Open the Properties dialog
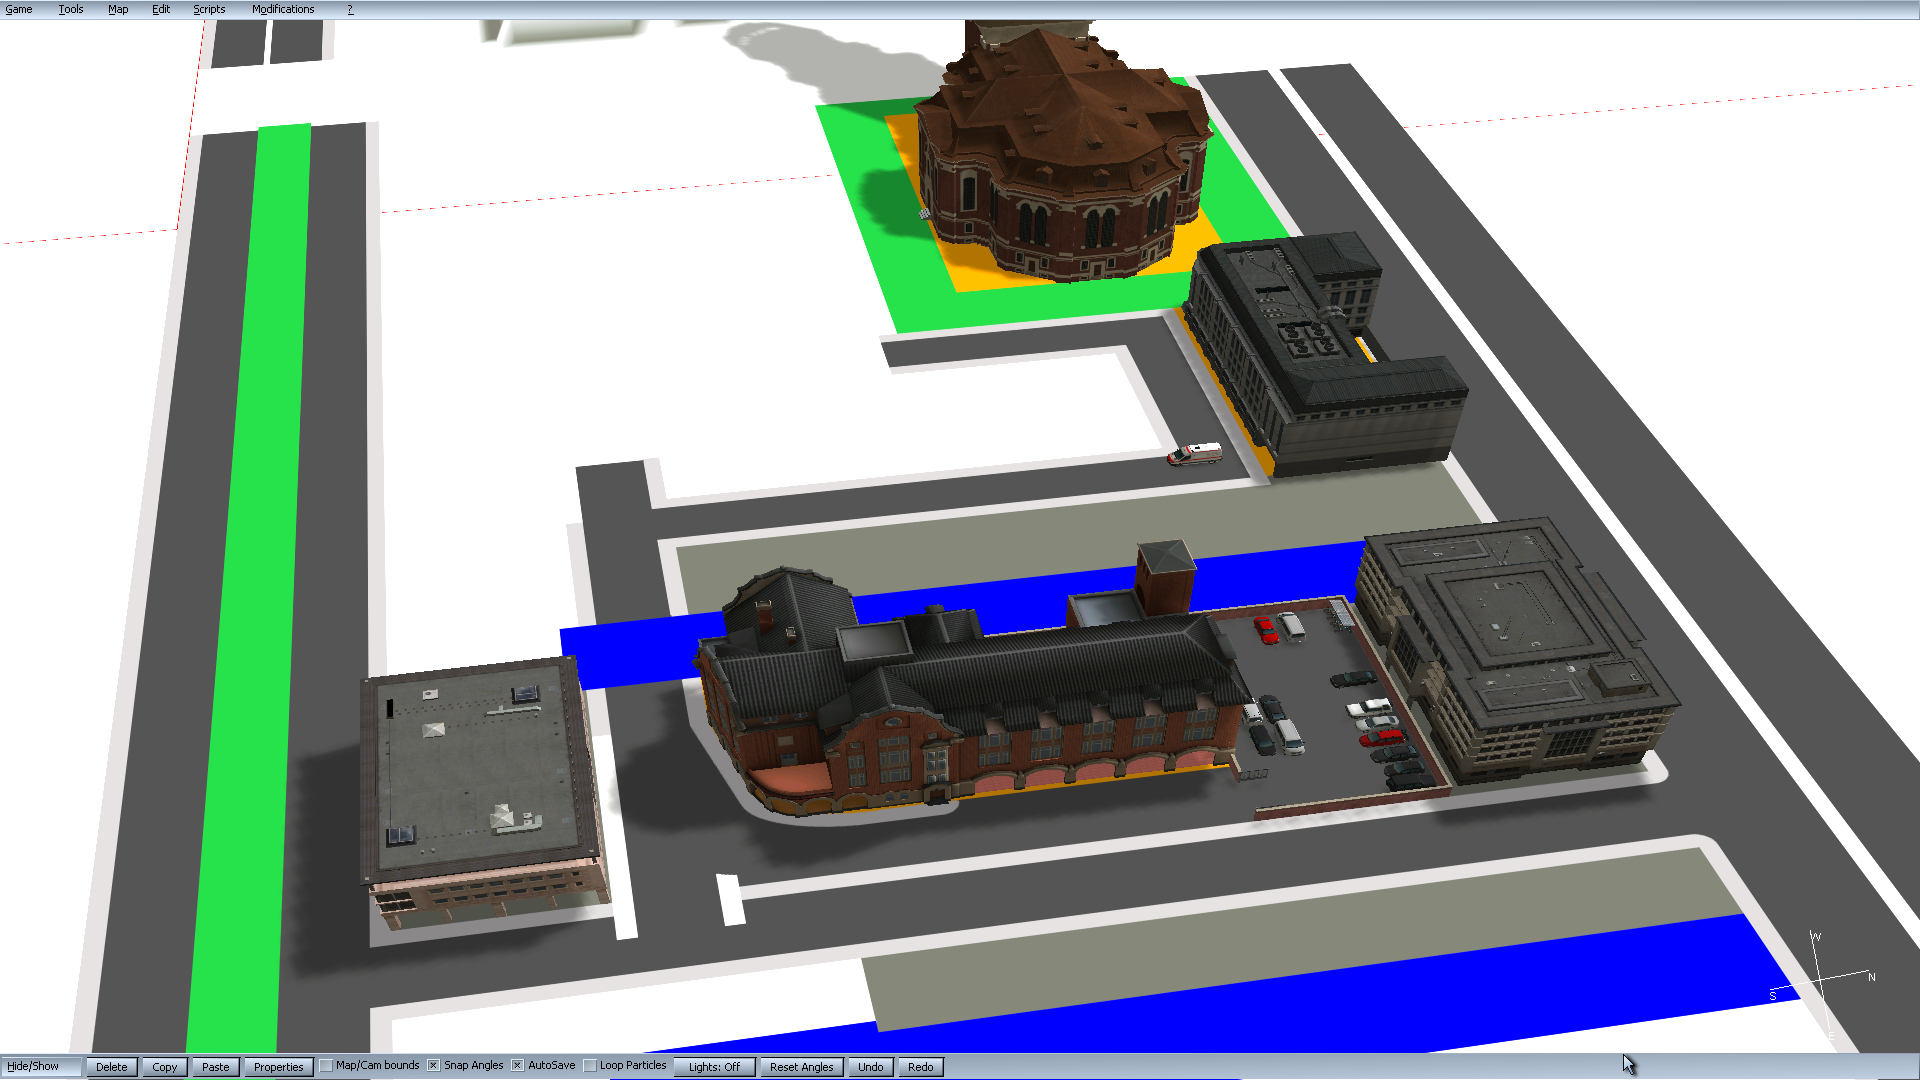 coord(278,1067)
